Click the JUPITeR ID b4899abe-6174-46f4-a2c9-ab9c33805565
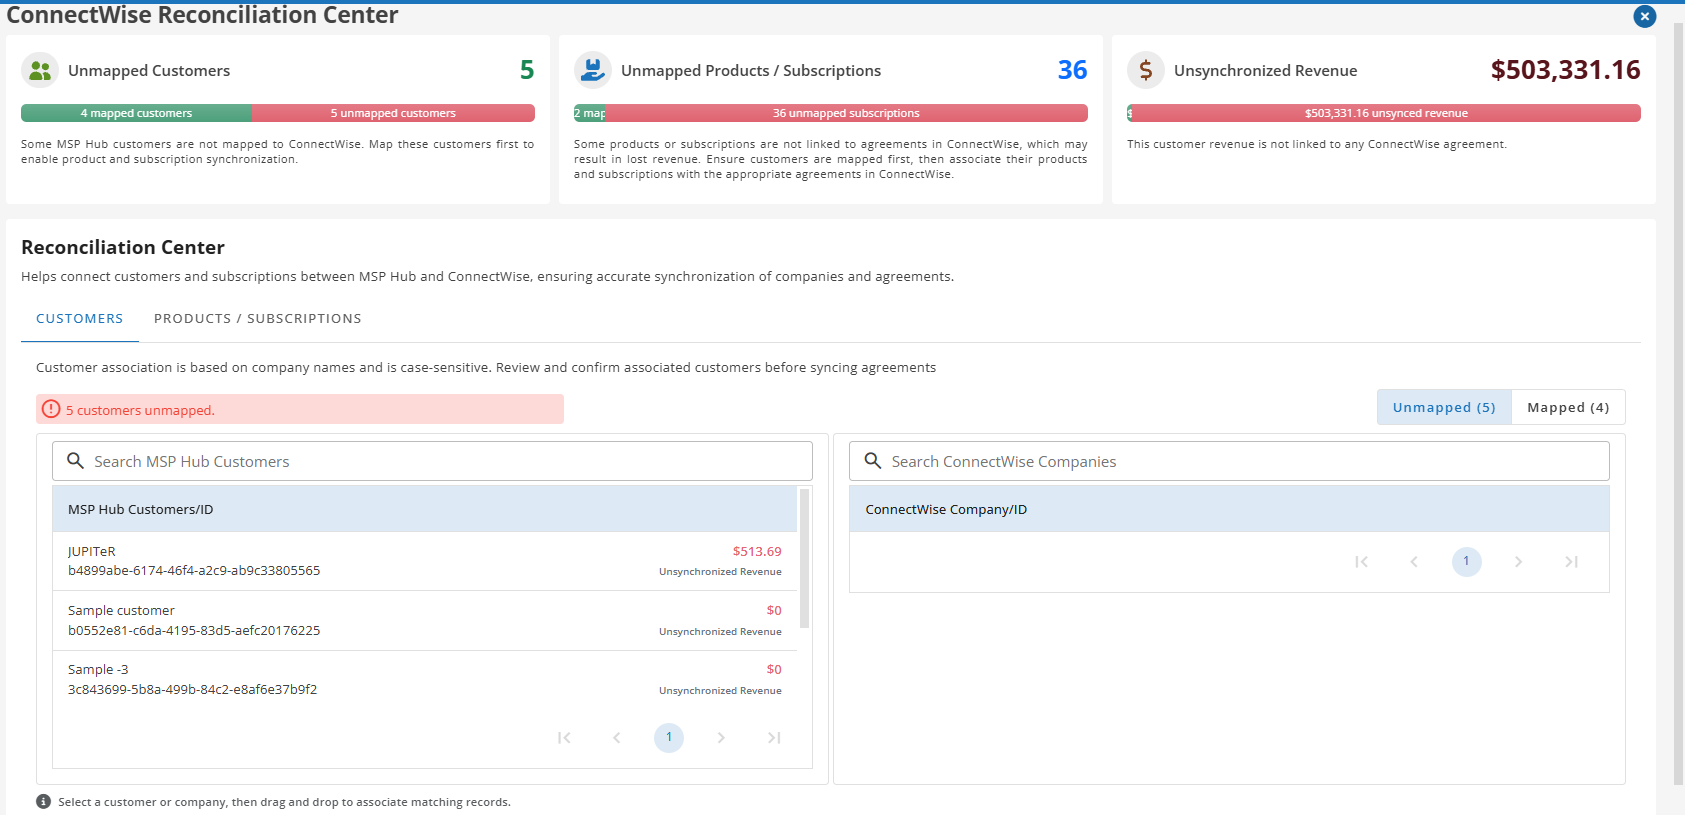 [x=194, y=571]
